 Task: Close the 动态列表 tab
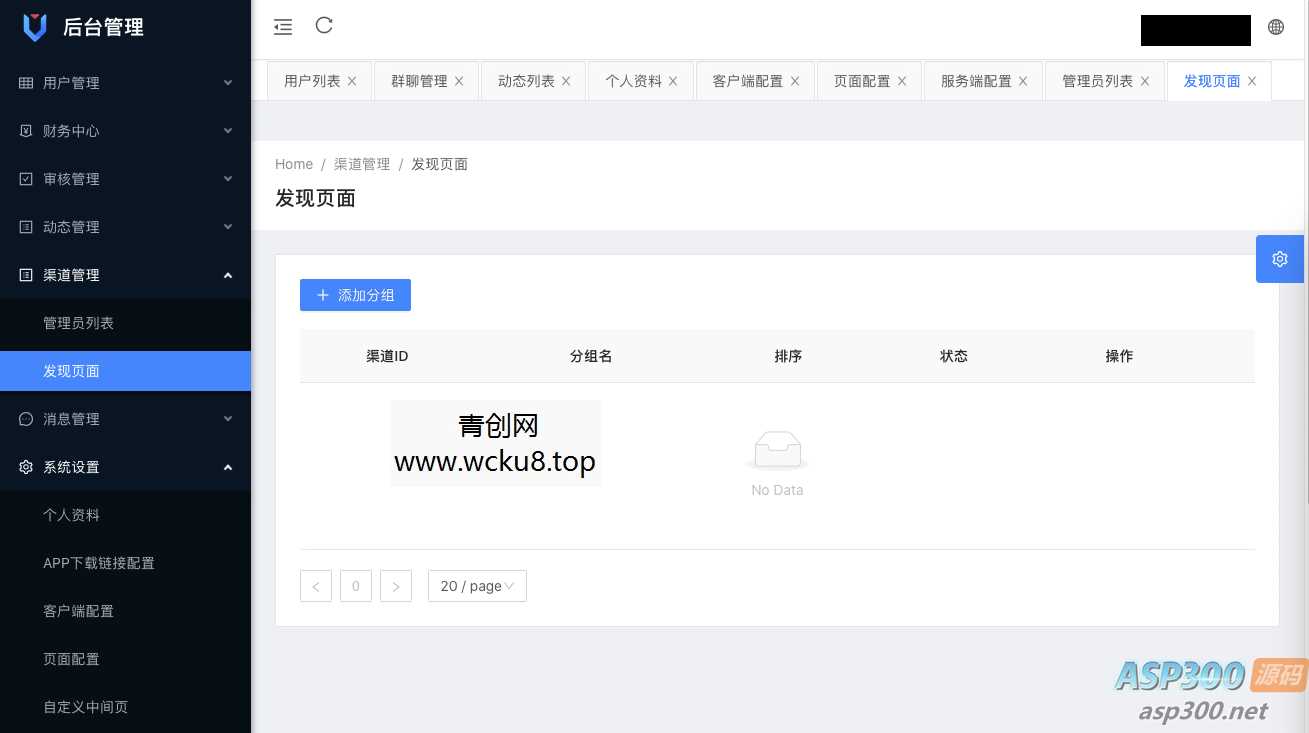click(565, 81)
